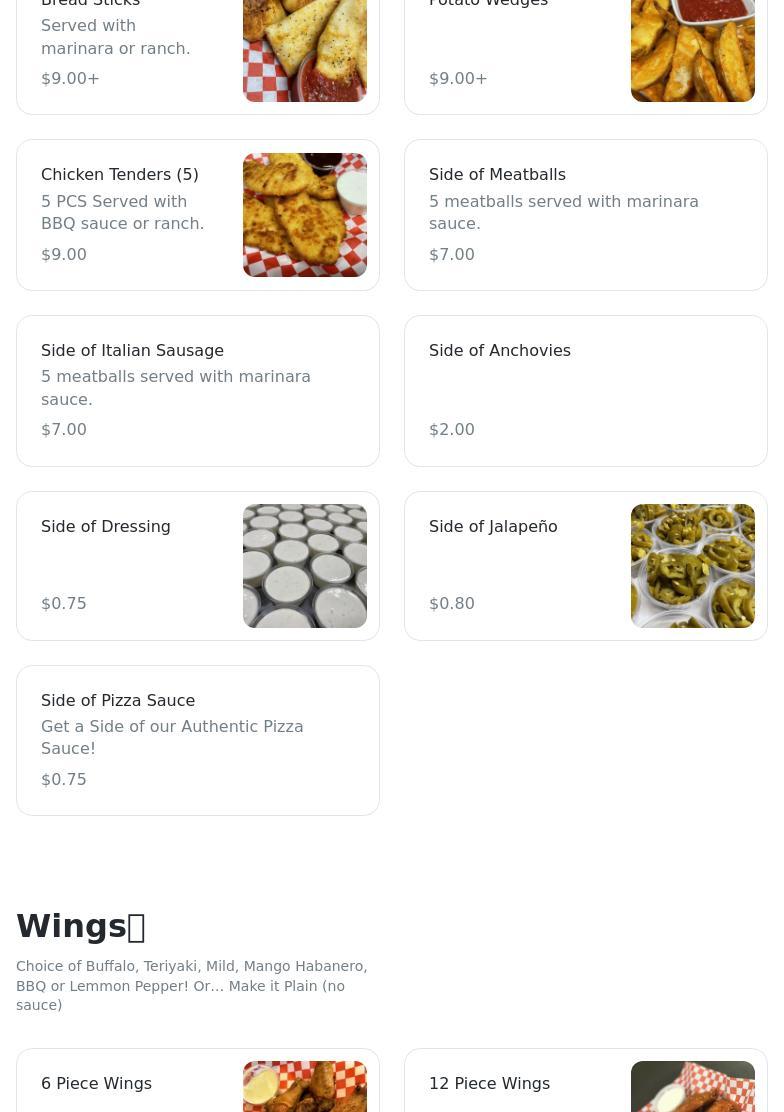Click the $9.00+ Potato Wedges price
784x1112 pixels.
coord(458,79)
